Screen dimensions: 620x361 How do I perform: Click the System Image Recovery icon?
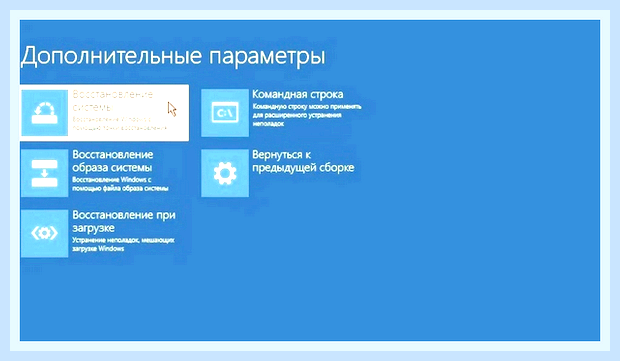tap(44, 173)
